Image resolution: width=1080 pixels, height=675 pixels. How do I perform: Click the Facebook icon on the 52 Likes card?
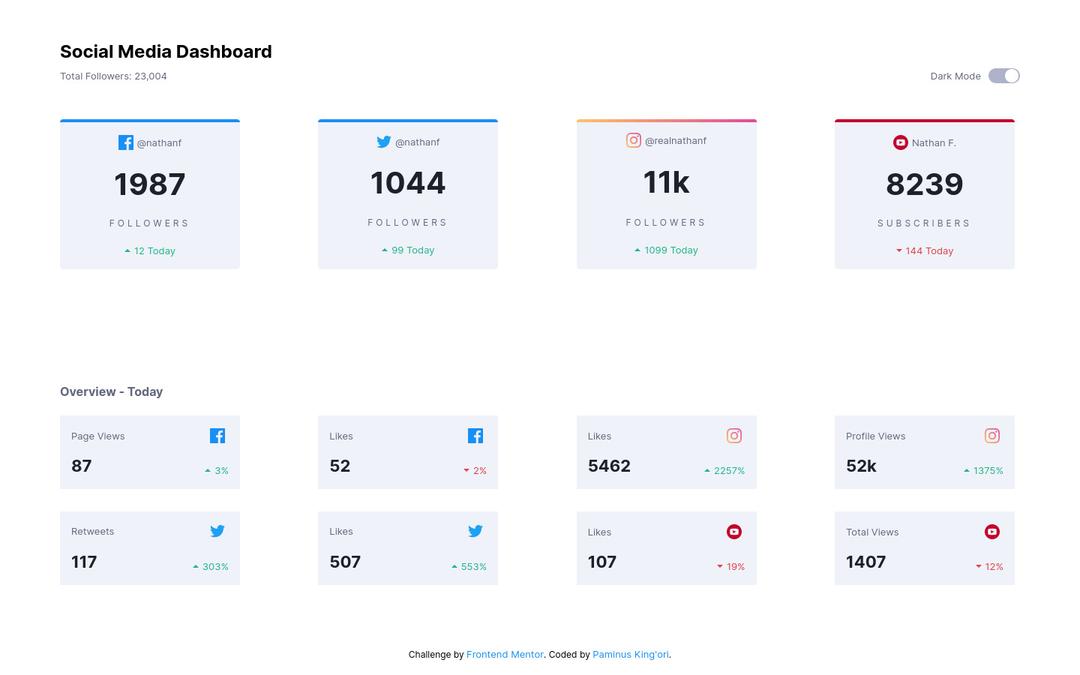point(475,436)
